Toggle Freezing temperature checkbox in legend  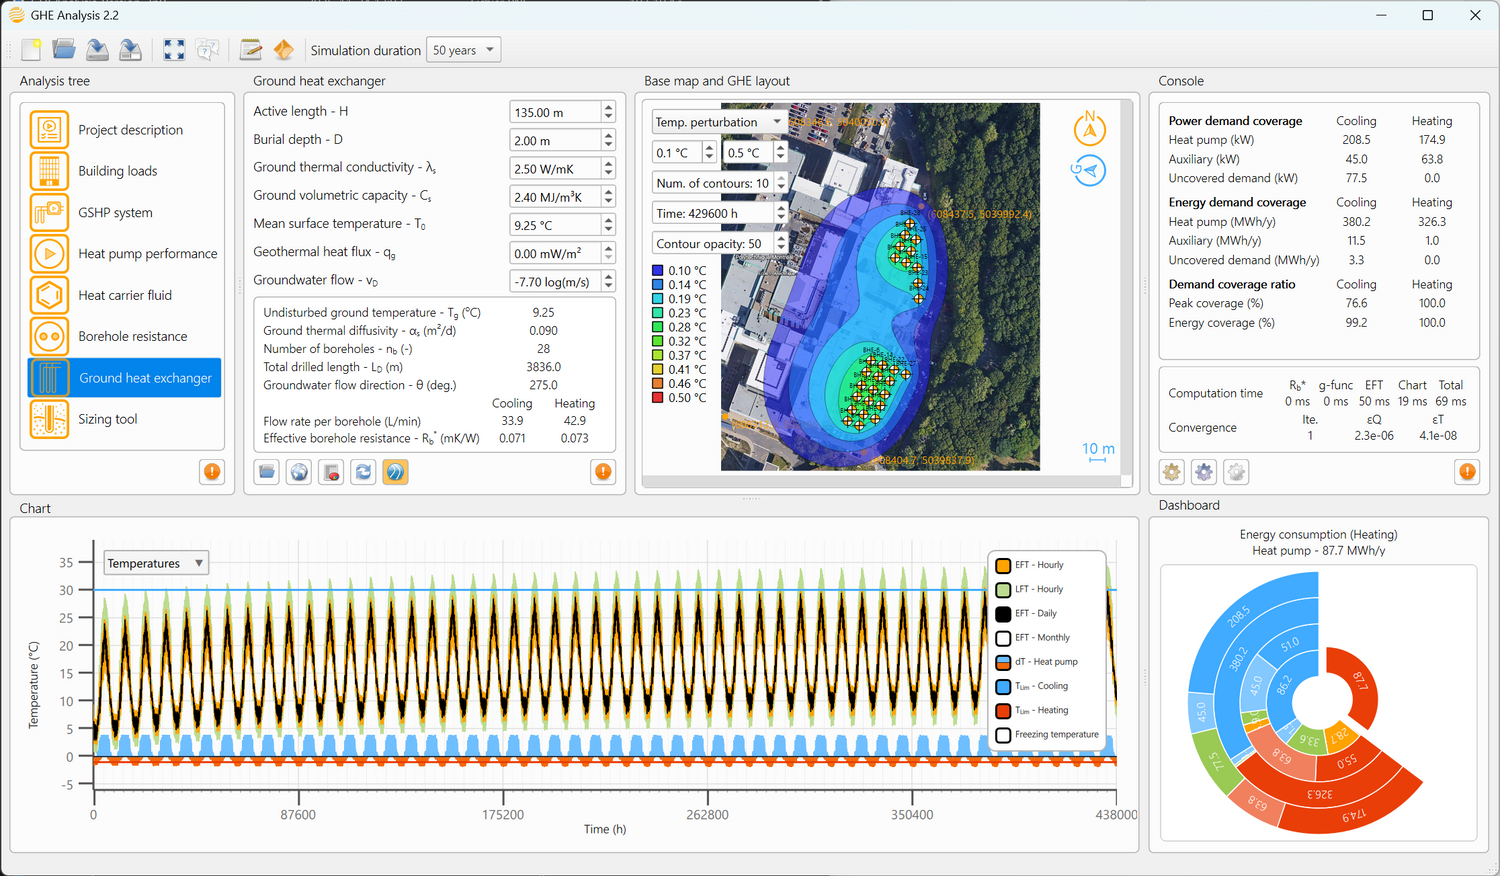pyautogui.click(x=1003, y=735)
